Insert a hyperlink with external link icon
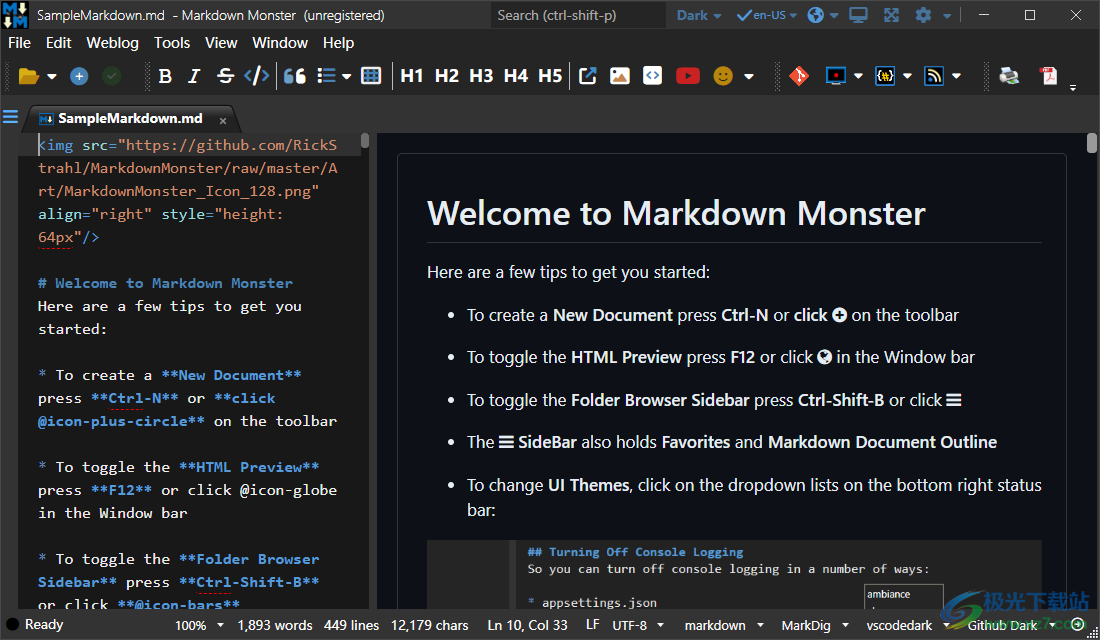This screenshot has width=1100, height=640. pyautogui.click(x=588, y=76)
